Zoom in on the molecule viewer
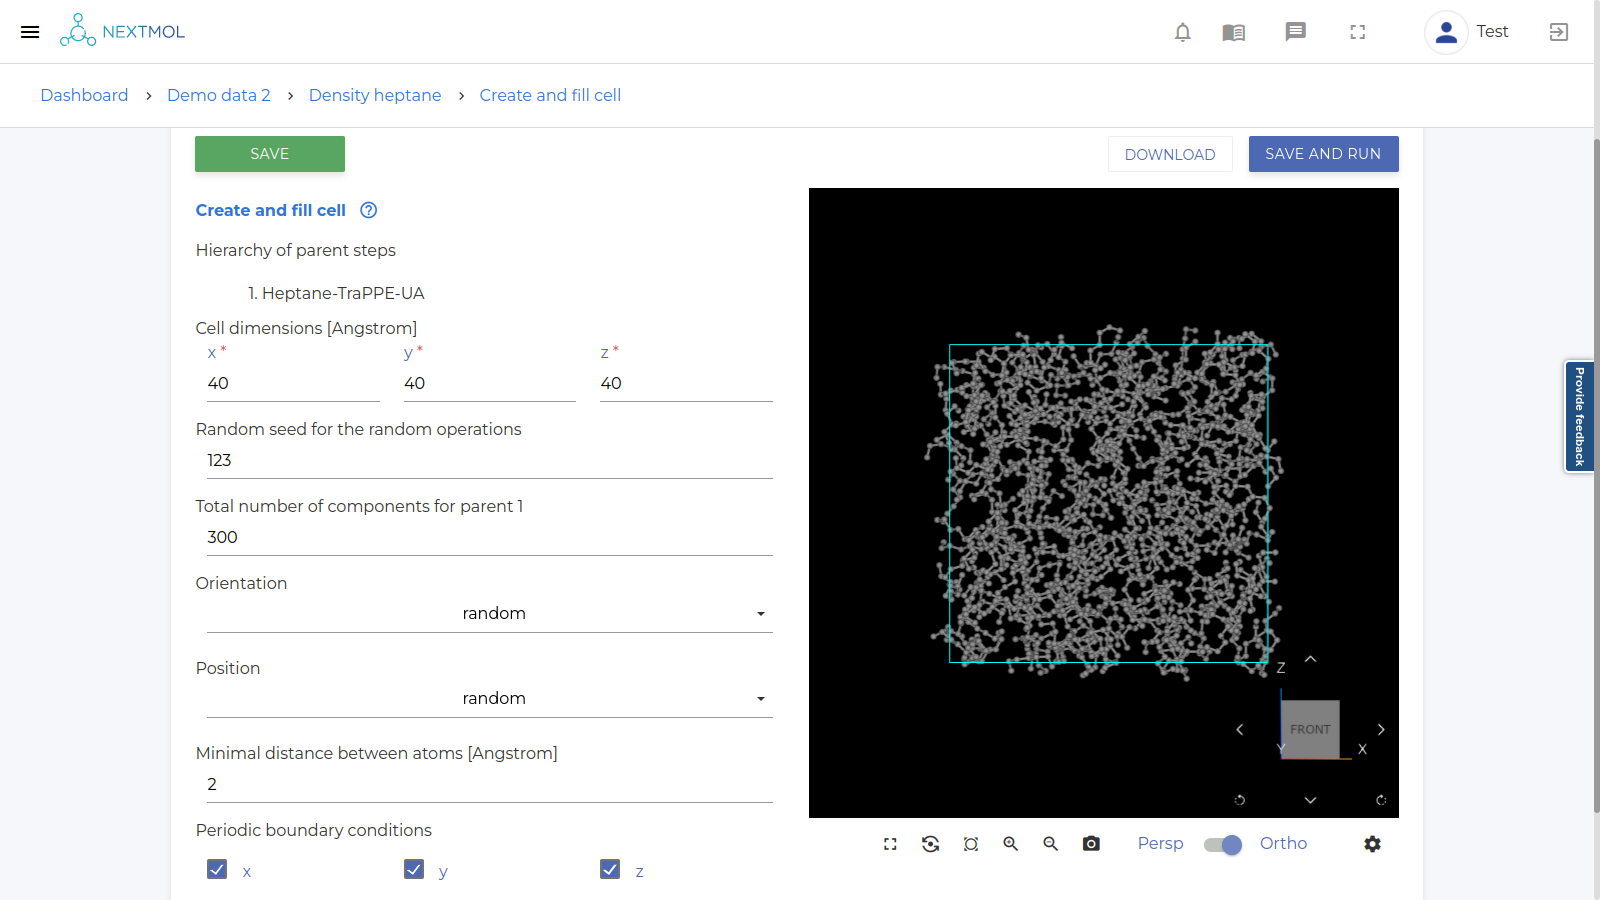 pos(1011,844)
